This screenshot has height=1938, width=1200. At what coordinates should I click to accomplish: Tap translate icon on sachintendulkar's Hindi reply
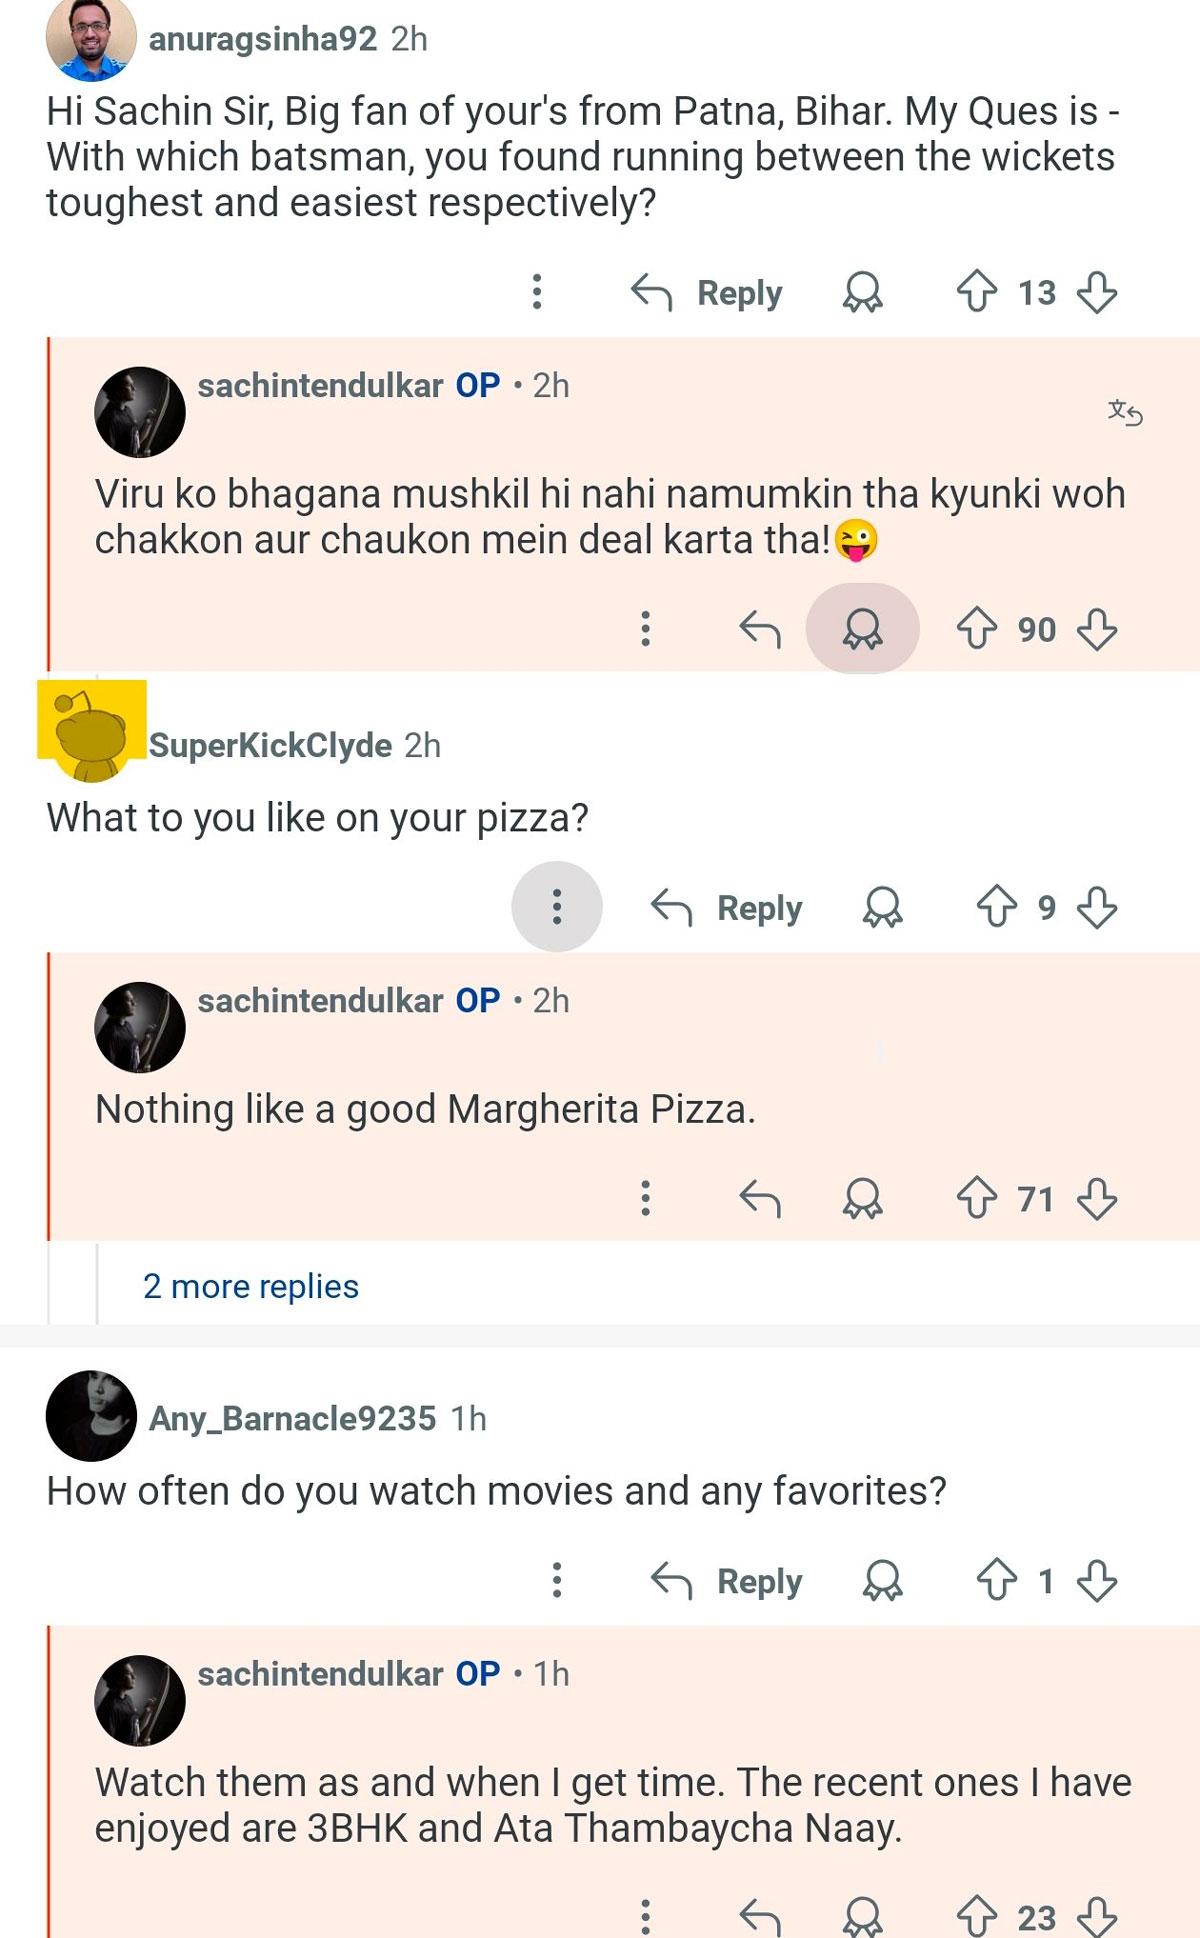pos(1125,412)
